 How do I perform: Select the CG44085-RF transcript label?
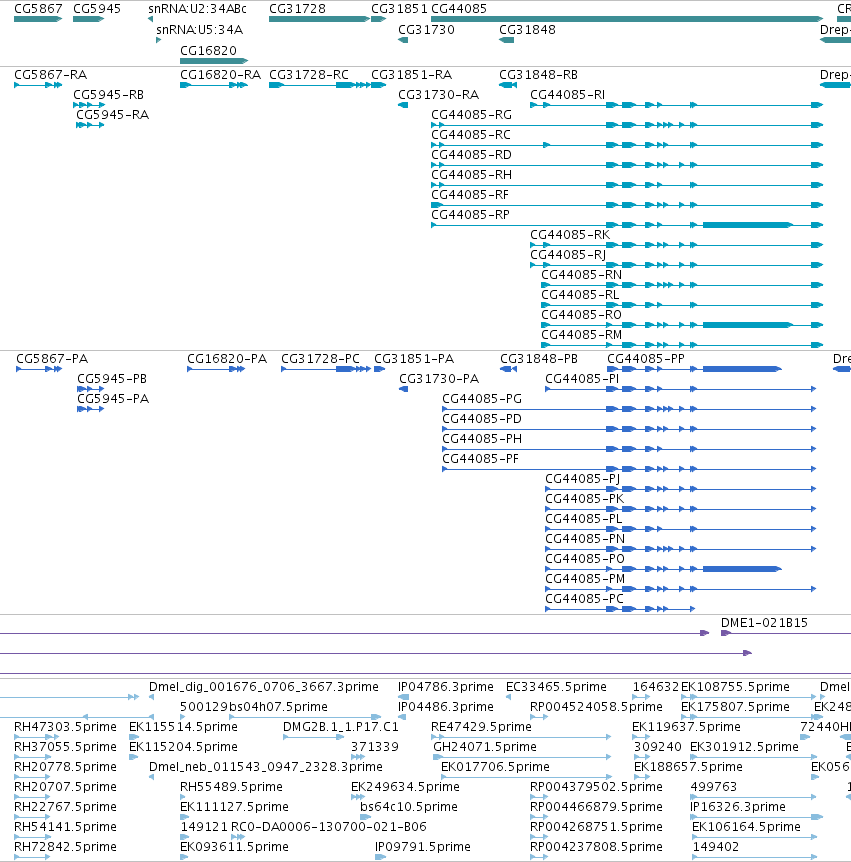[470, 195]
